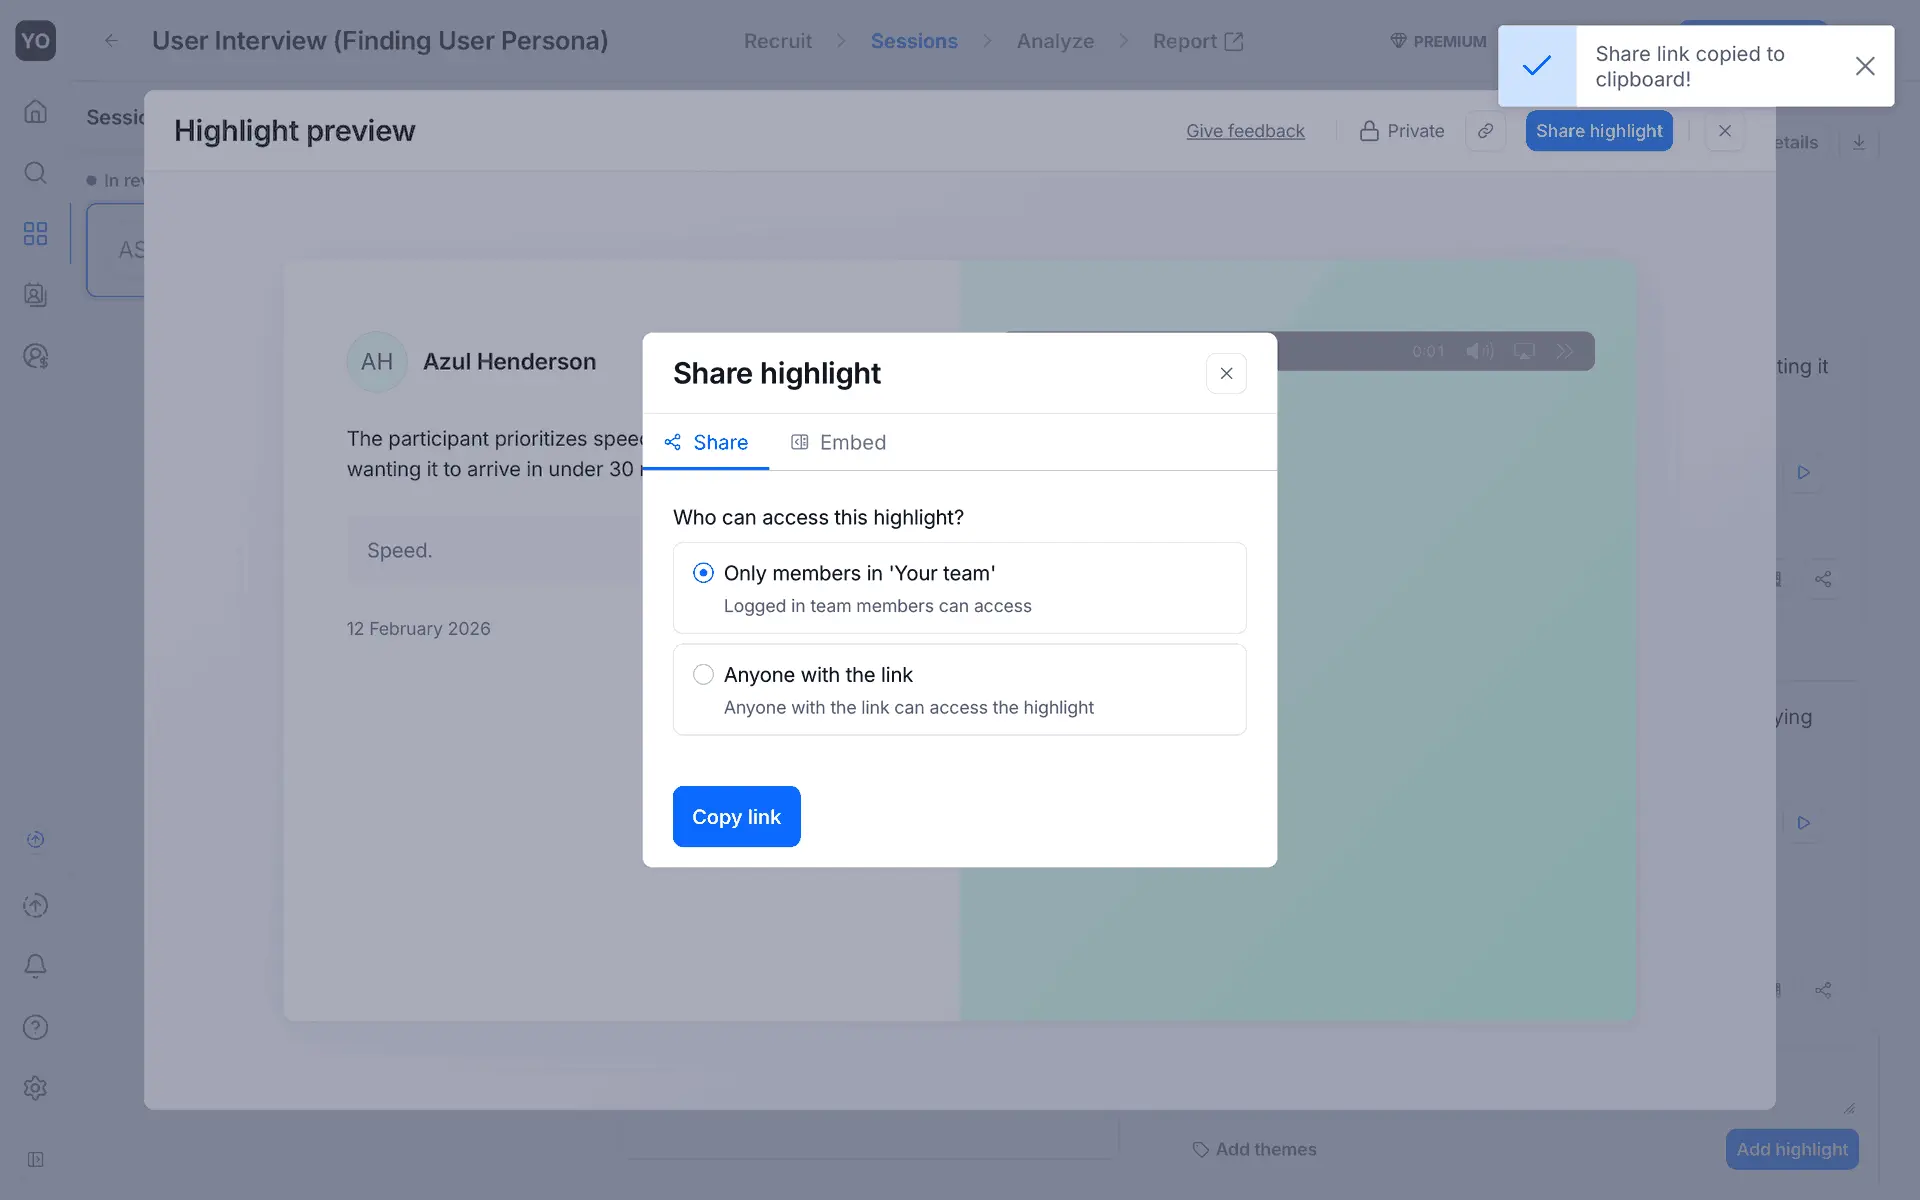The width and height of the screenshot is (1920, 1200).
Task: Open the Give feedback link
Action: click(x=1245, y=131)
